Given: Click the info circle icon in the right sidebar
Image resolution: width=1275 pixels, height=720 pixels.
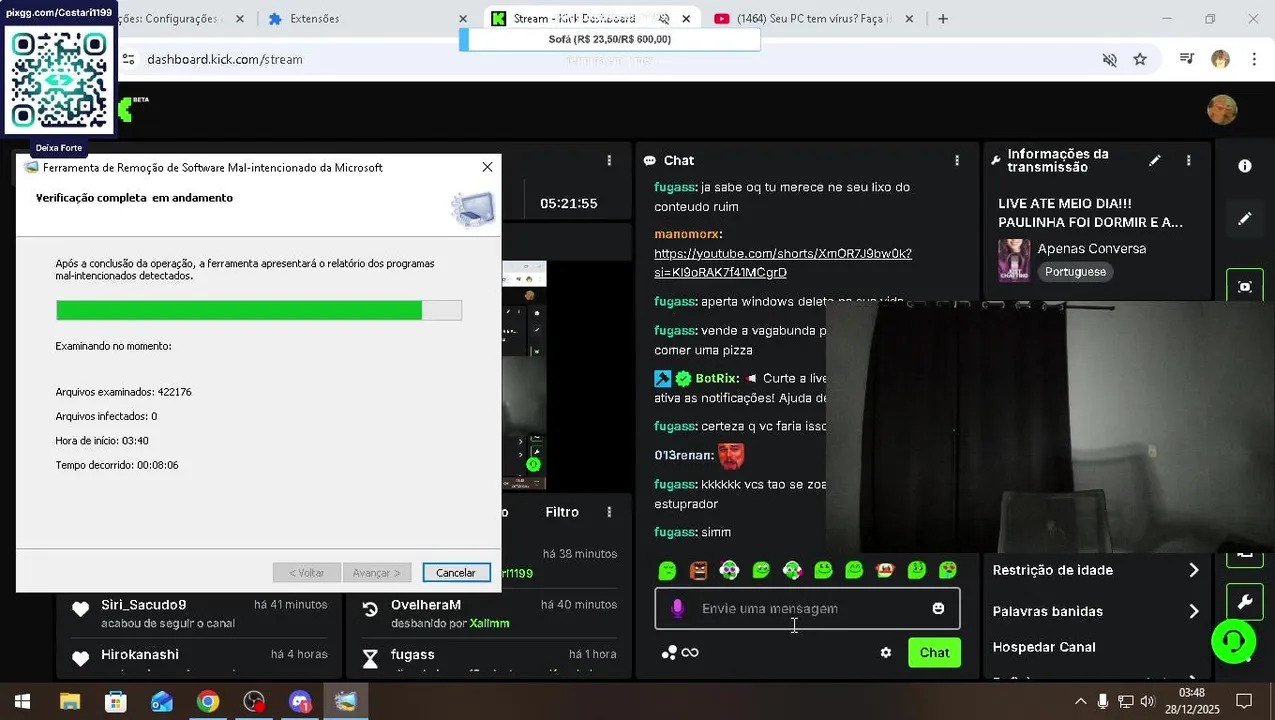Looking at the screenshot, I should tap(1245, 166).
